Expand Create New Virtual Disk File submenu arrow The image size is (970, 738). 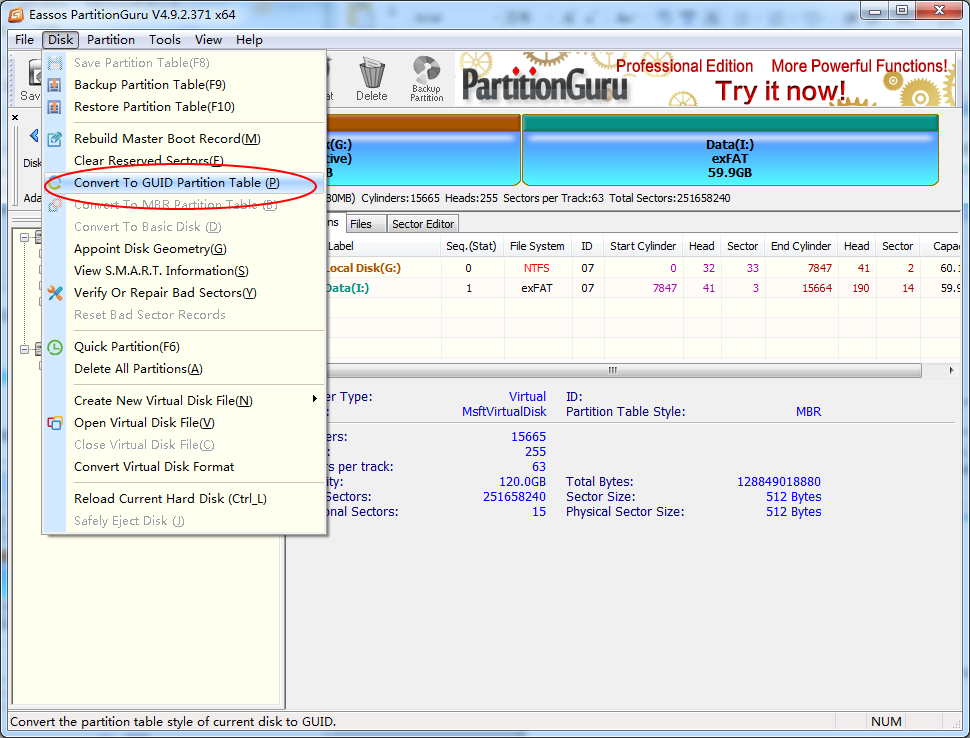(315, 399)
